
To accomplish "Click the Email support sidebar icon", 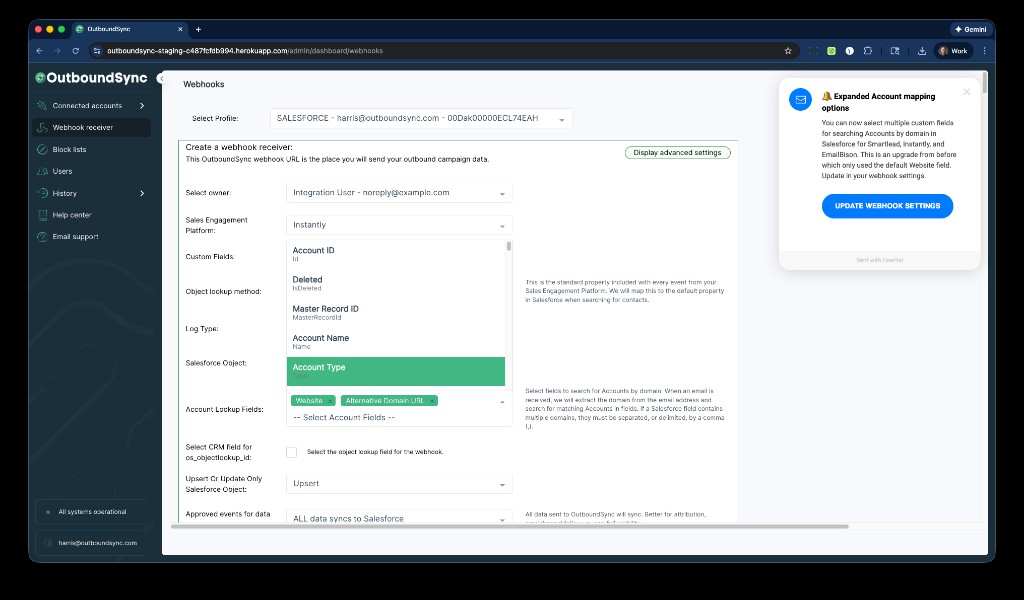I will click(42, 236).
